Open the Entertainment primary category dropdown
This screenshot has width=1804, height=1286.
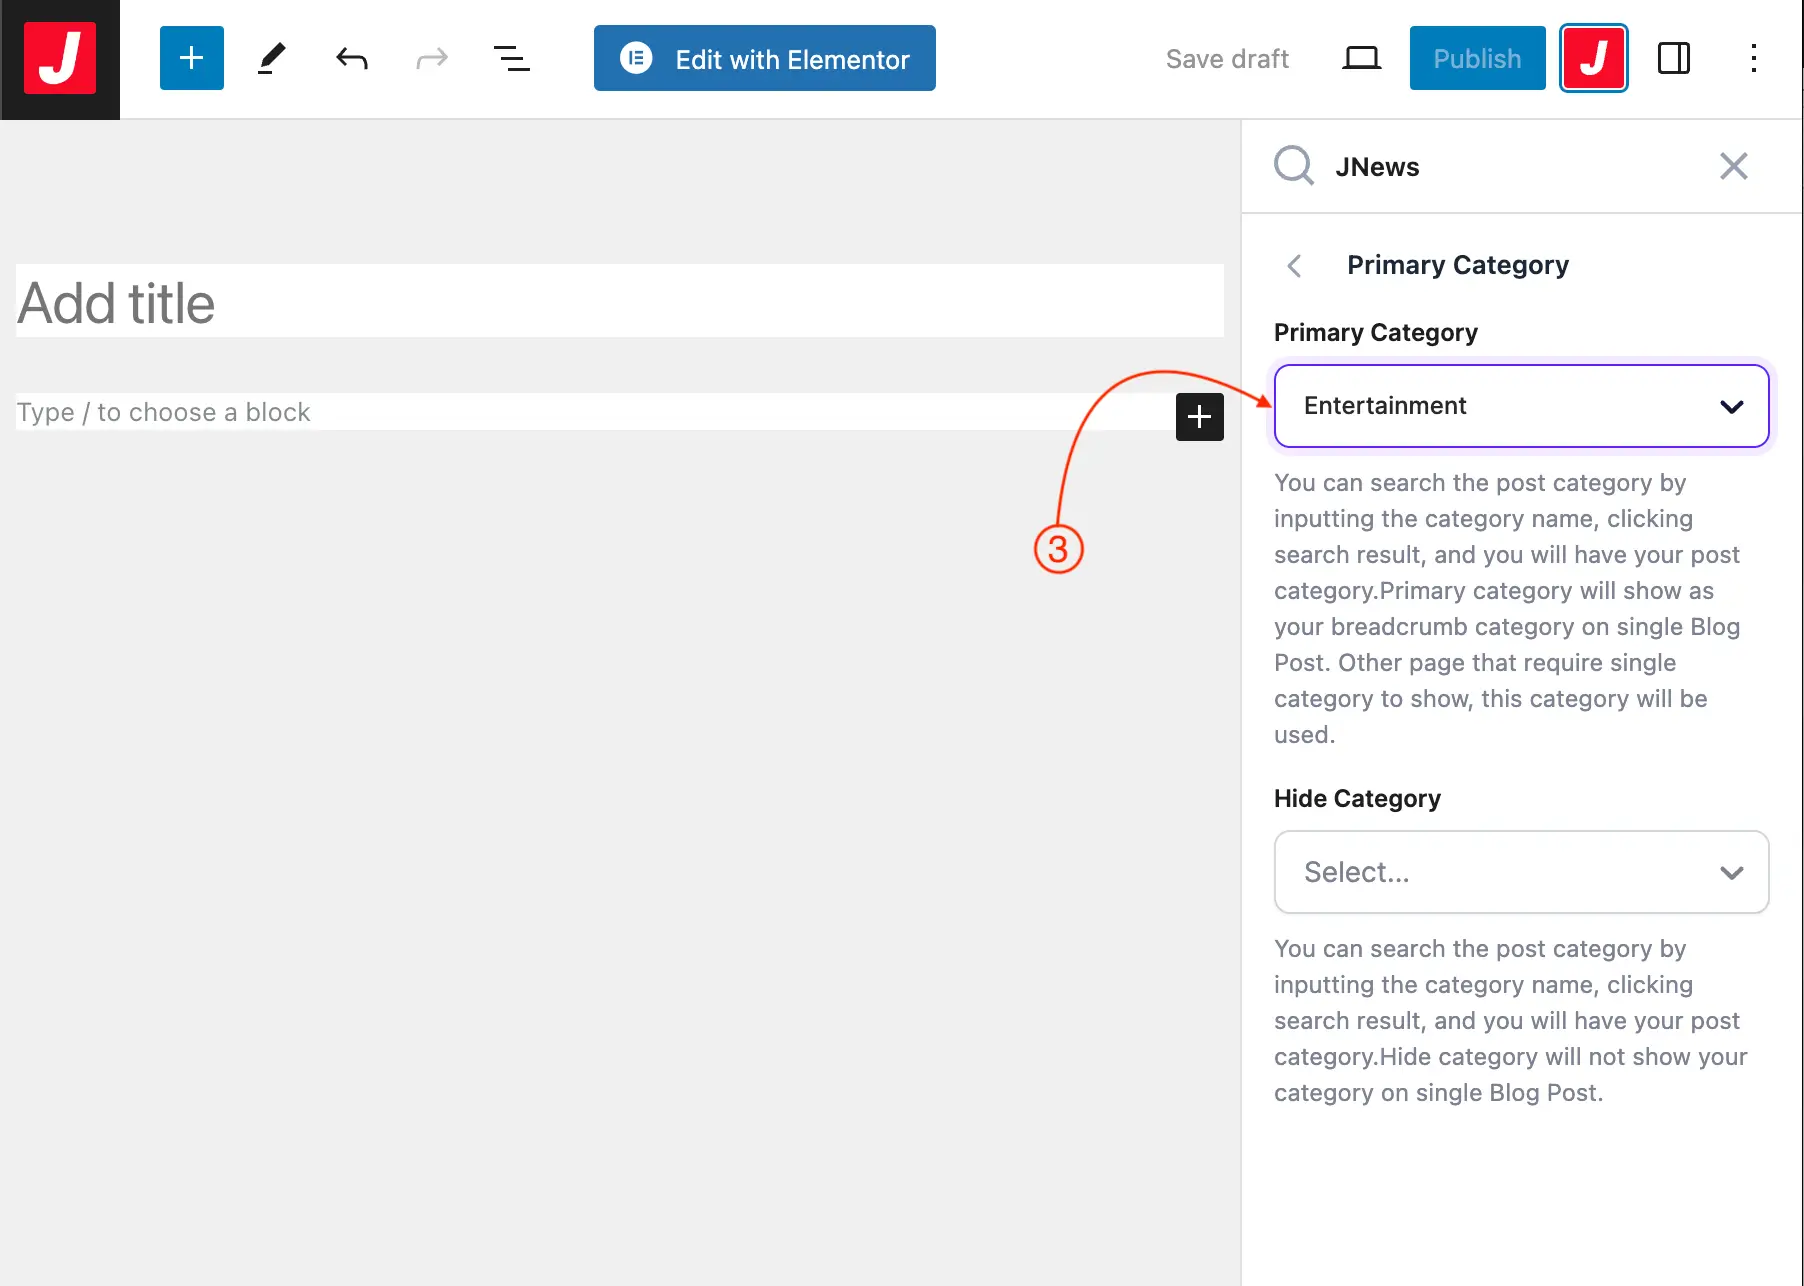click(x=1520, y=406)
